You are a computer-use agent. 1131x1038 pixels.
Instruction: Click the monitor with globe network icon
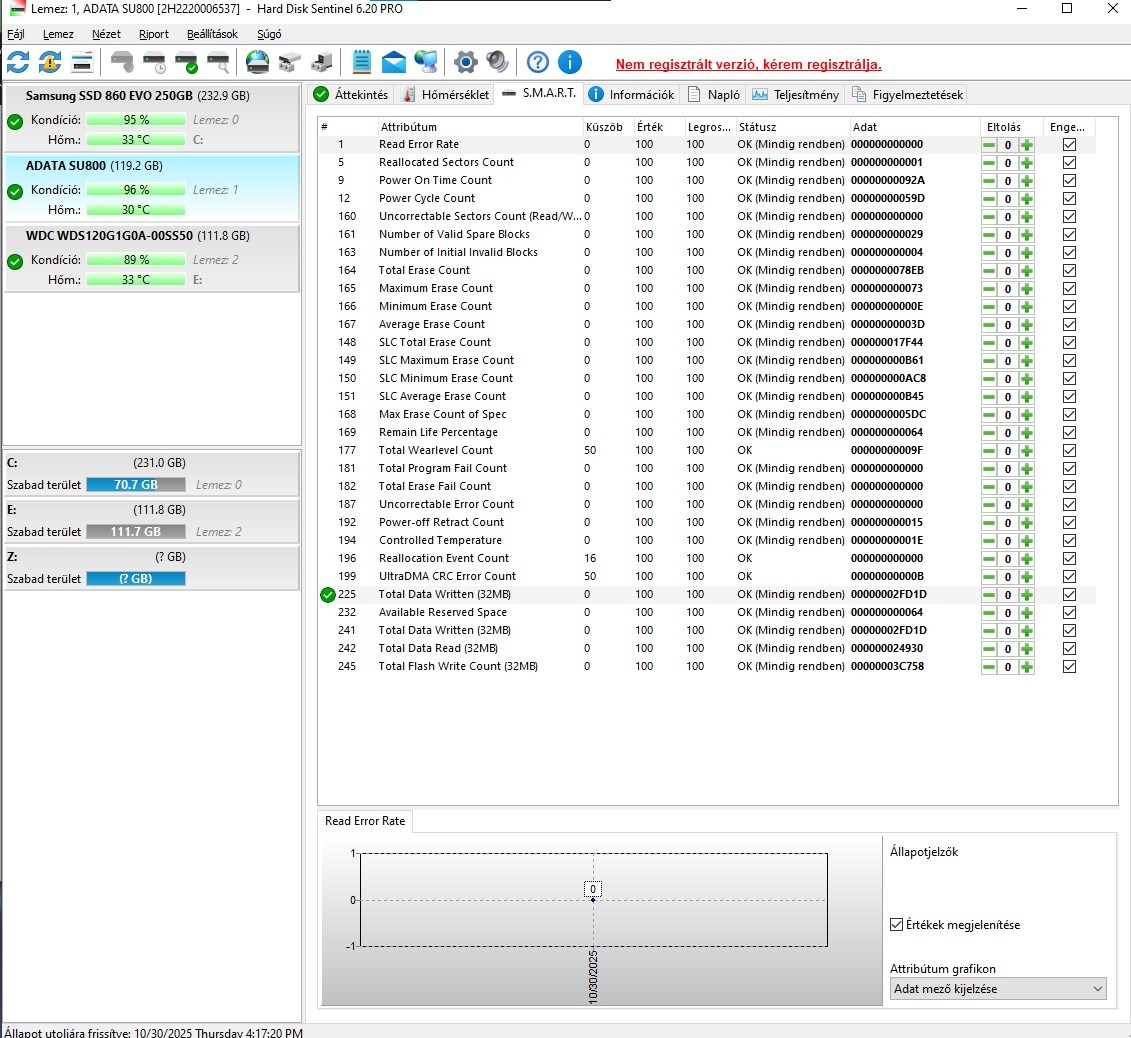coord(426,63)
